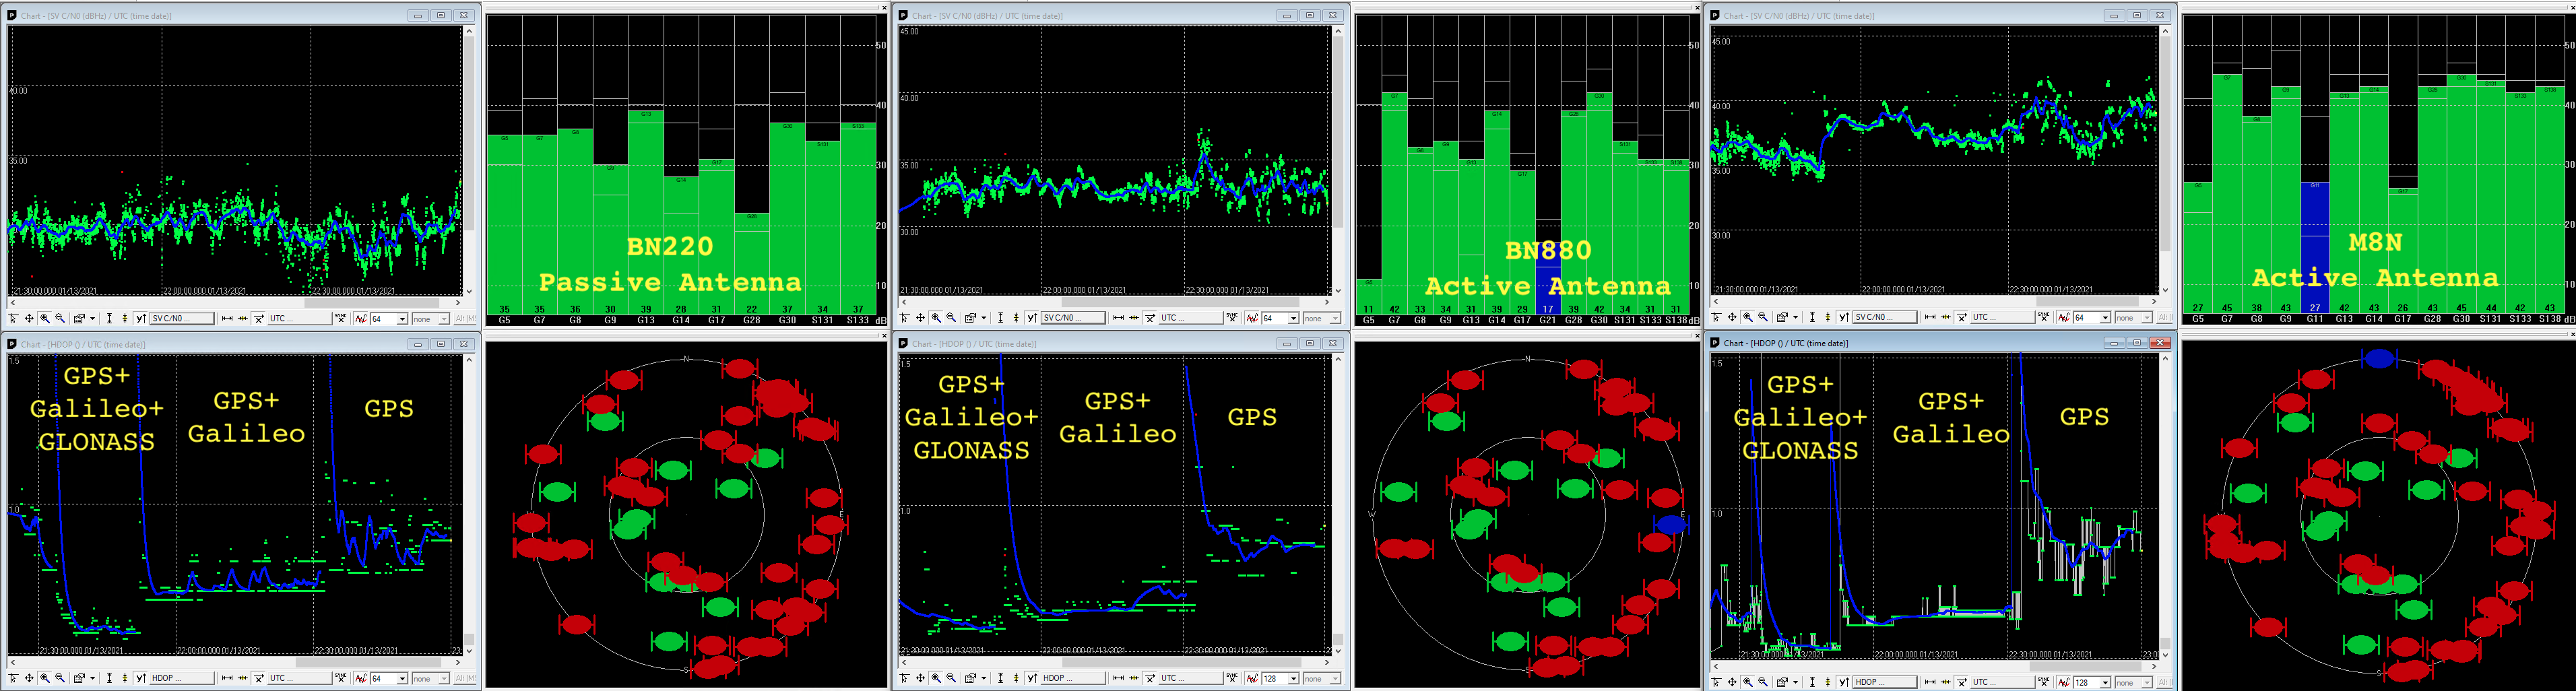Open chart properties in middle SV C/N0 chart

click(x=971, y=318)
